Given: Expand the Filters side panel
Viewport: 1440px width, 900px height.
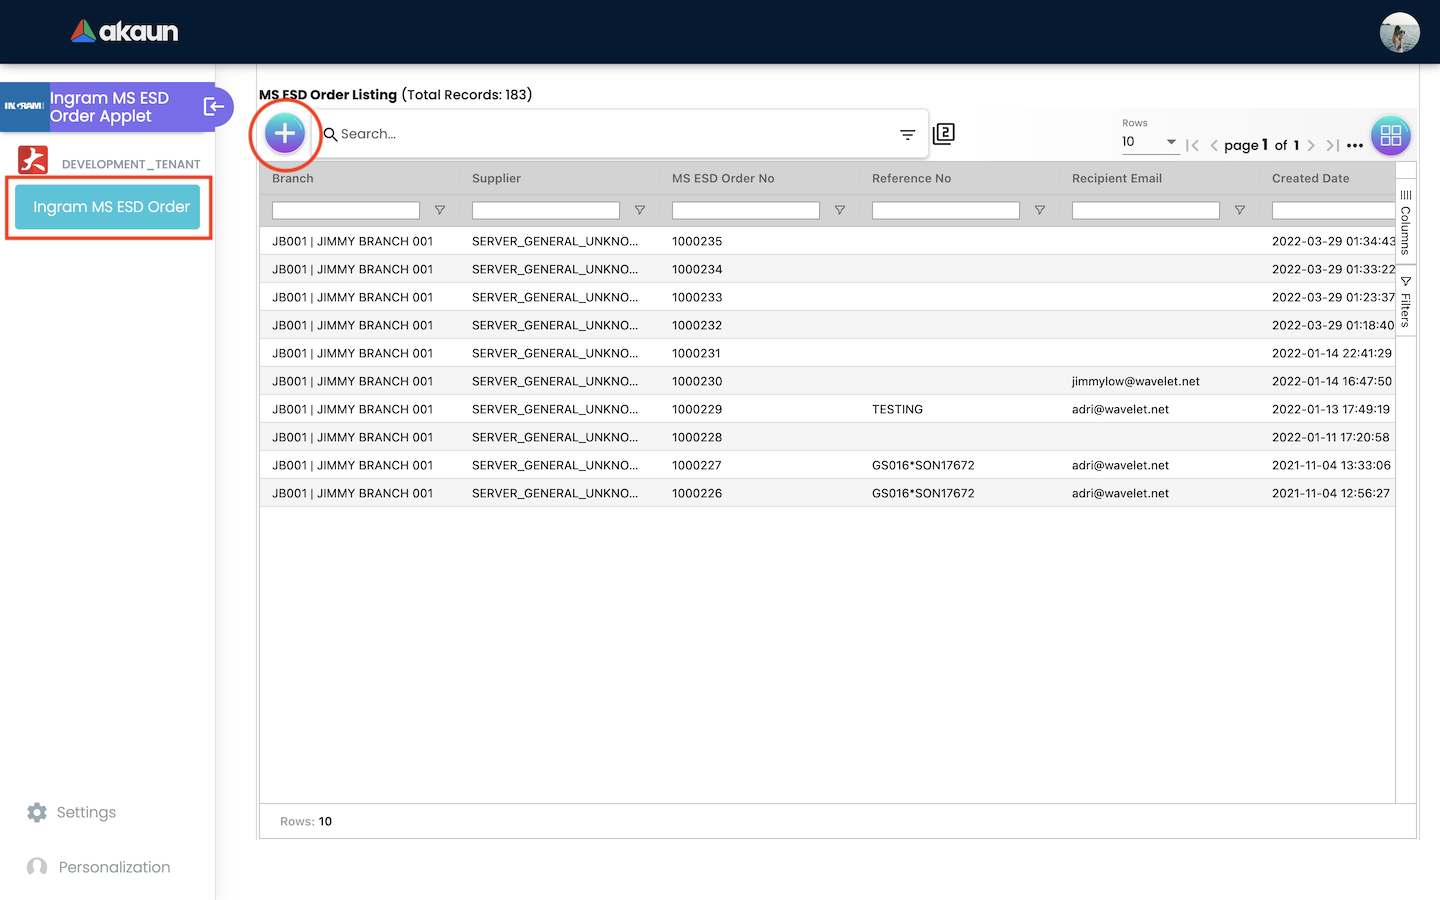Looking at the screenshot, I should pyautogui.click(x=1405, y=302).
